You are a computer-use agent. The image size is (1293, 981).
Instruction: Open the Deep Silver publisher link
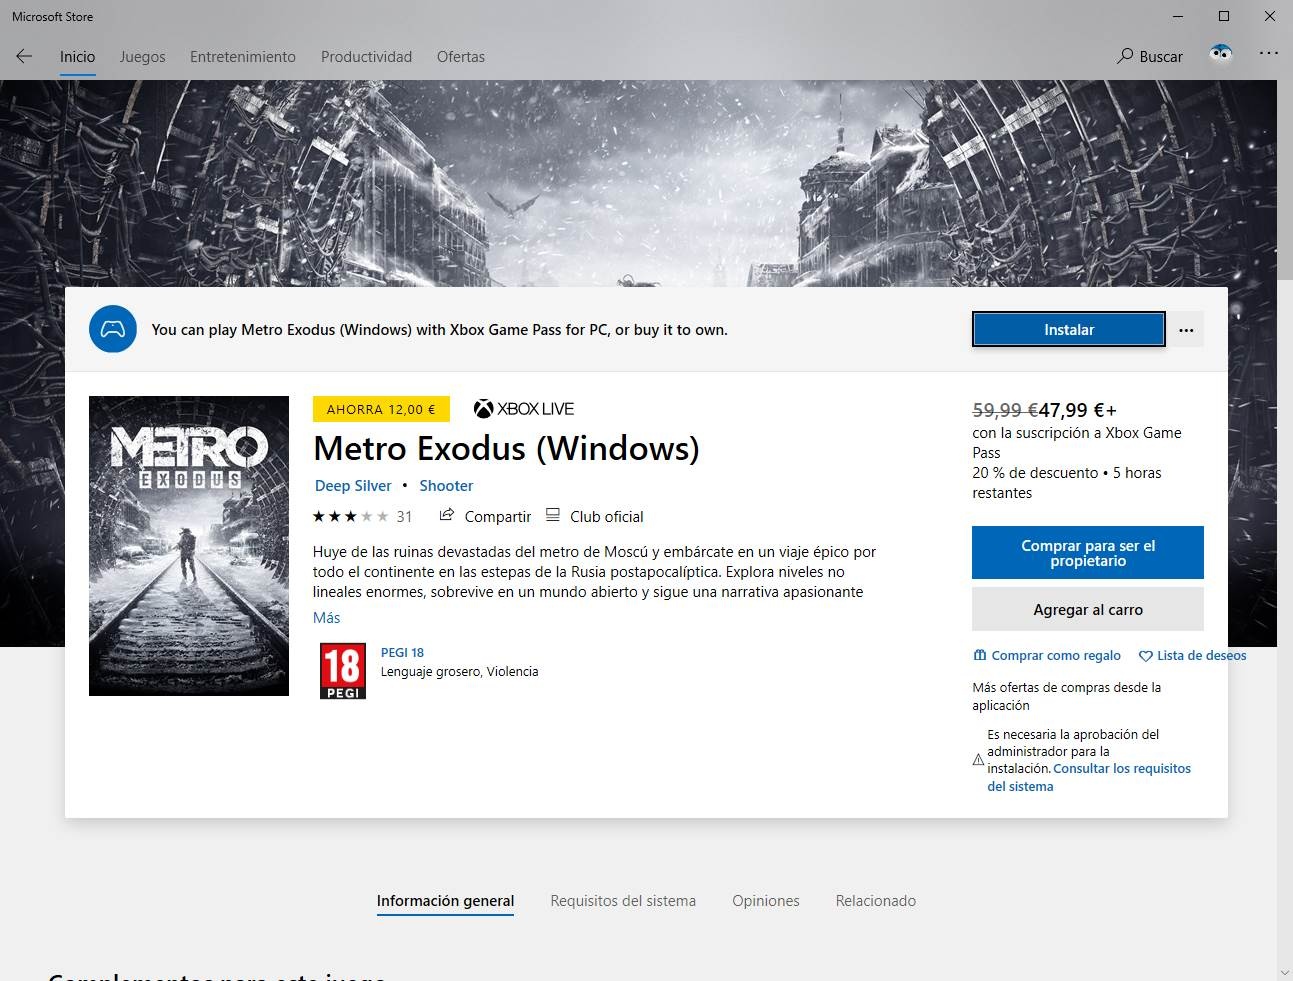353,486
